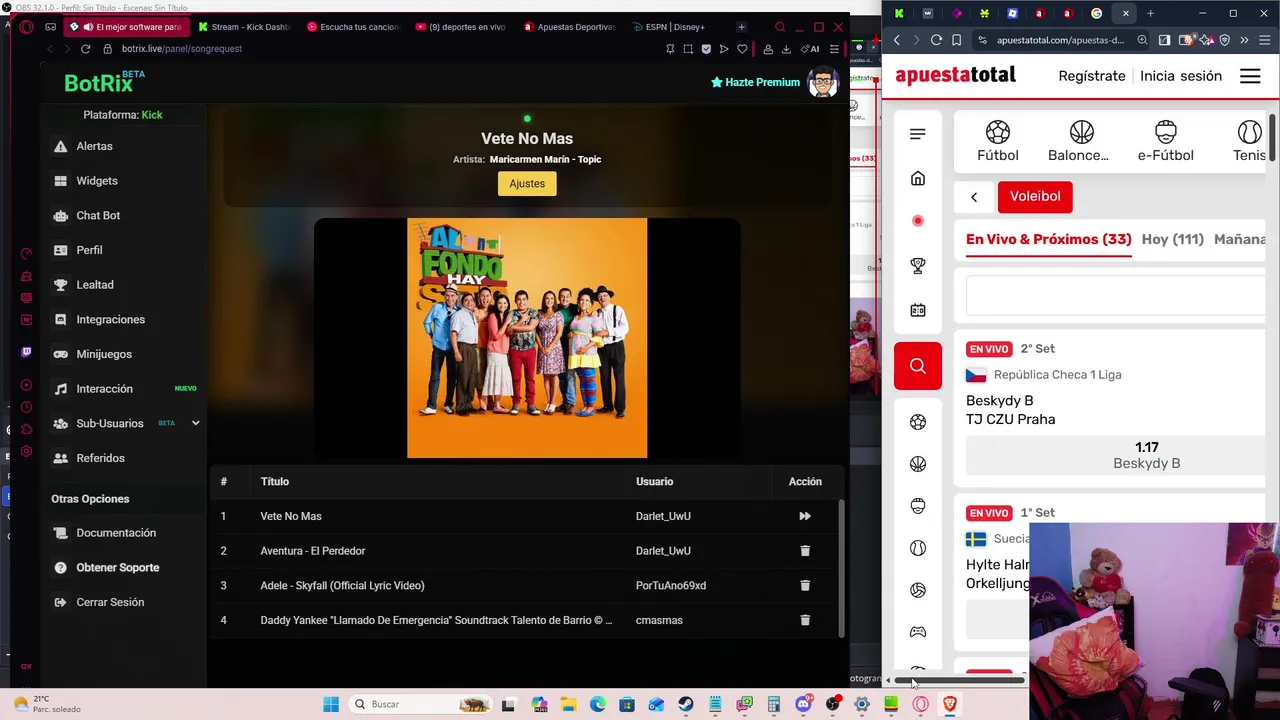Select En Vivo & Próximos (33) tab

(1048, 240)
